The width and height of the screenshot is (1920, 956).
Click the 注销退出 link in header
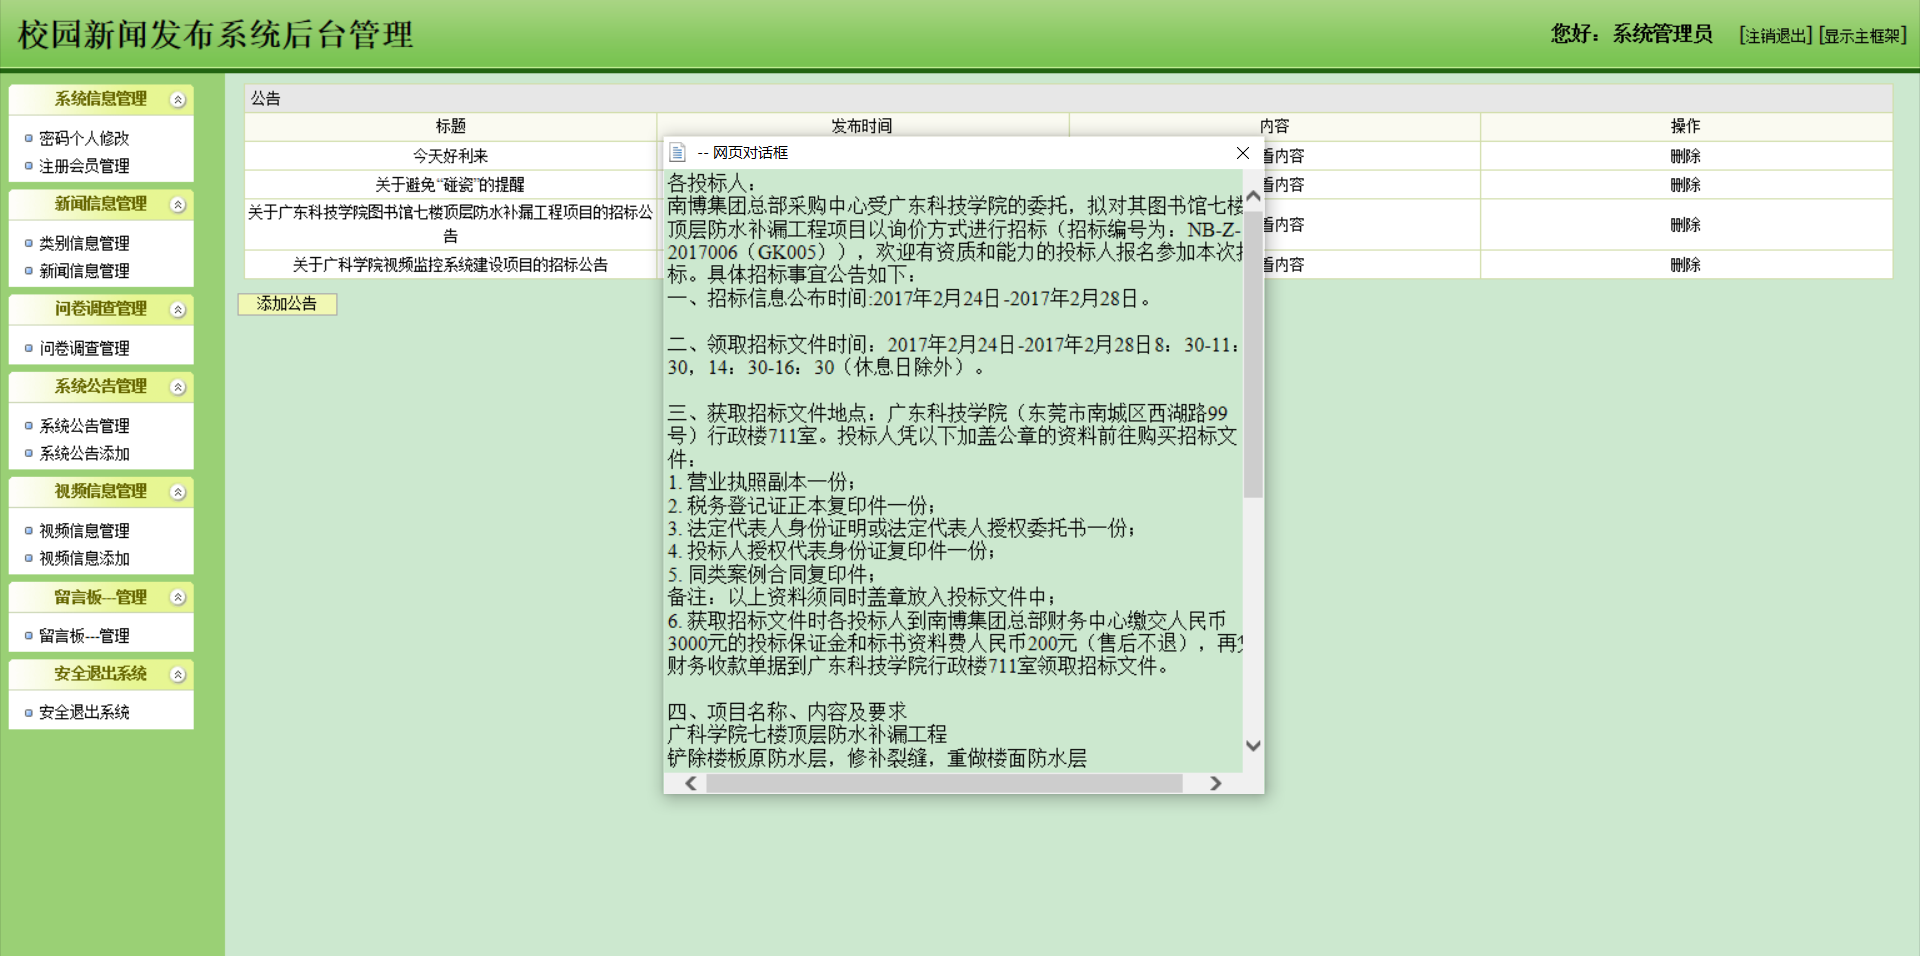1776,36
